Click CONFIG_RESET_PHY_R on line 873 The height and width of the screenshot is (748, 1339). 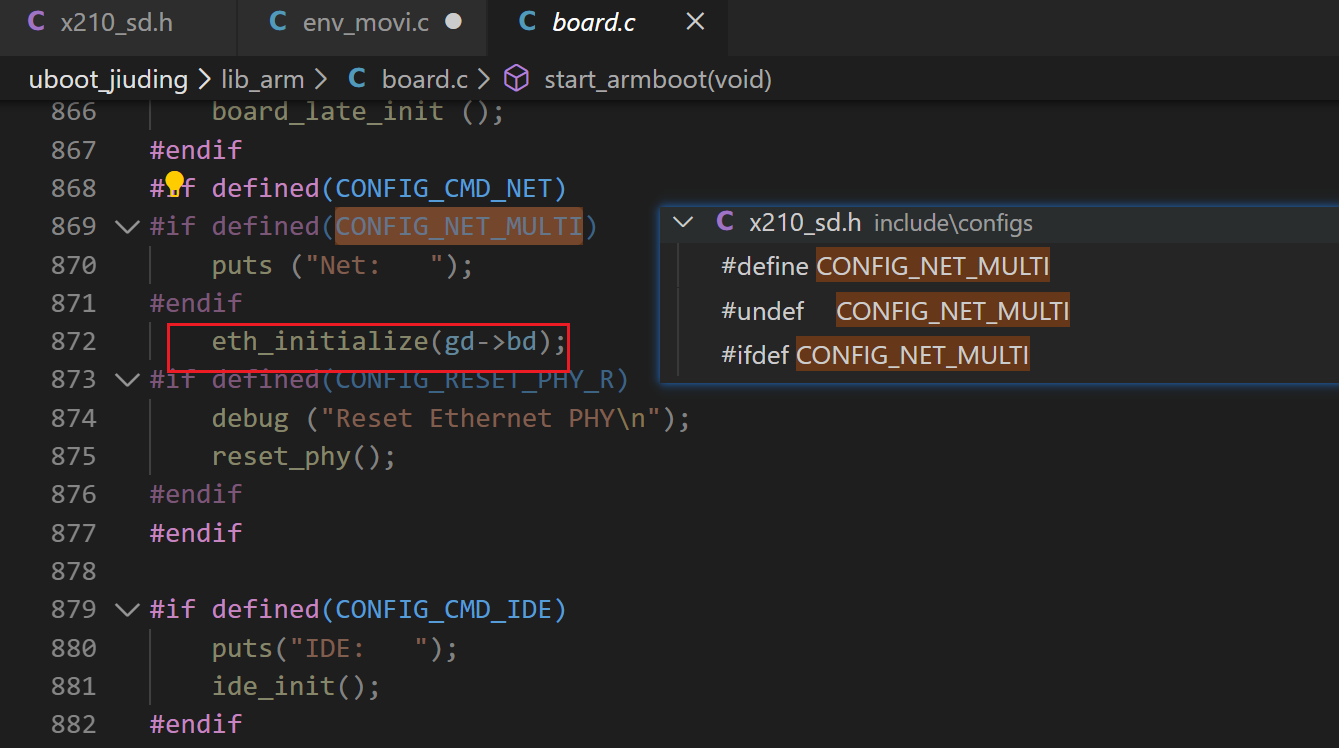474,379
